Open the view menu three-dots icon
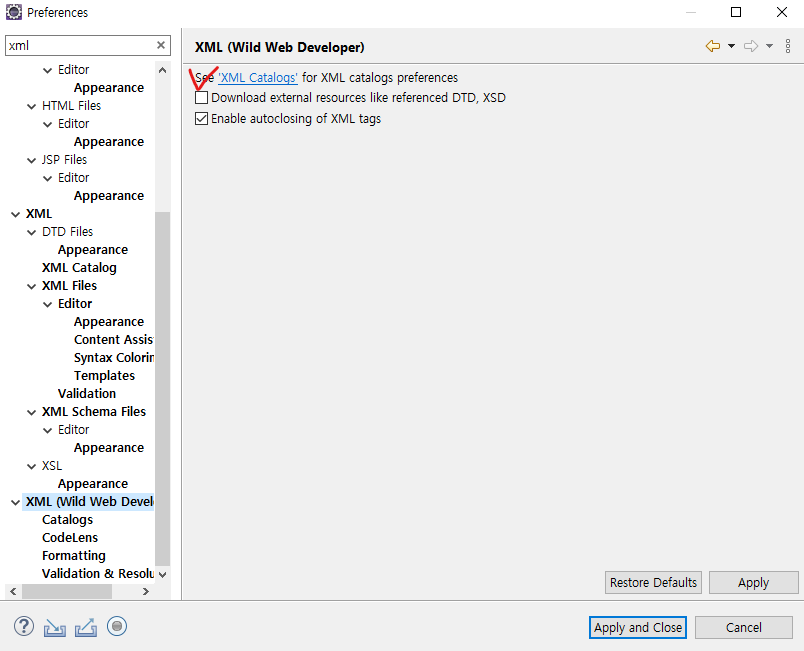 coord(788,46)
